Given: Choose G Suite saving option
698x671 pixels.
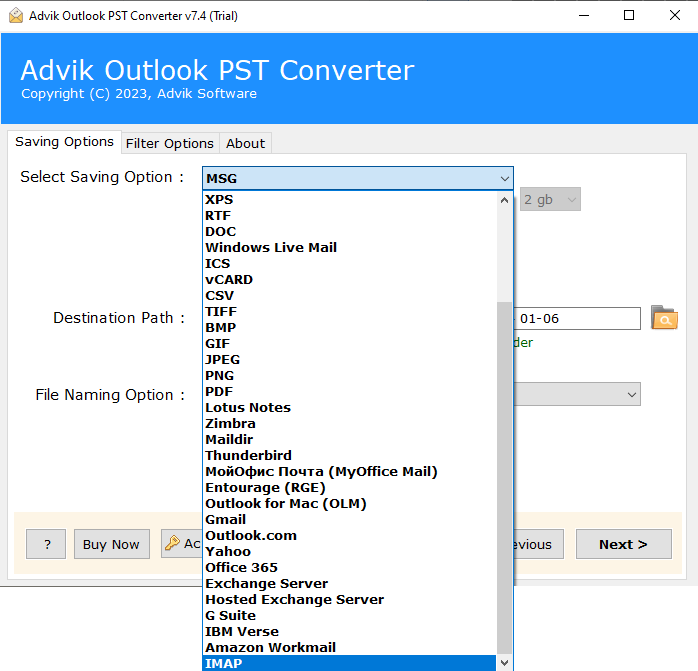Looking at the screenshot, I should [x=349, y=616].
